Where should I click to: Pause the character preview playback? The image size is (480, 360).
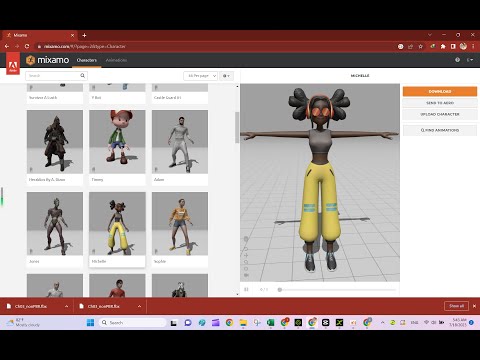point(246,289)
